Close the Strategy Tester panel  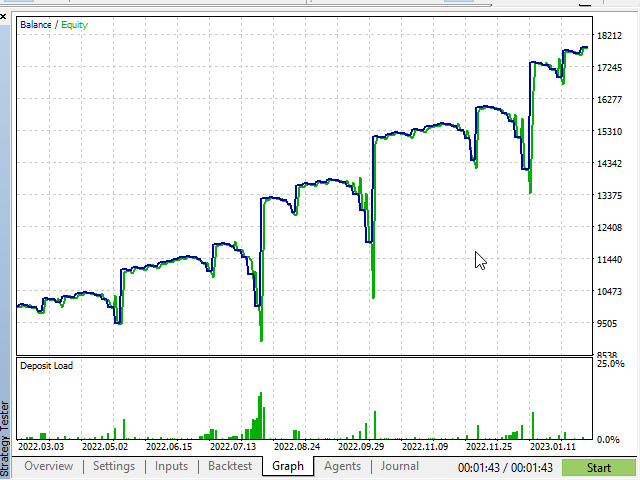pos(3,17)
